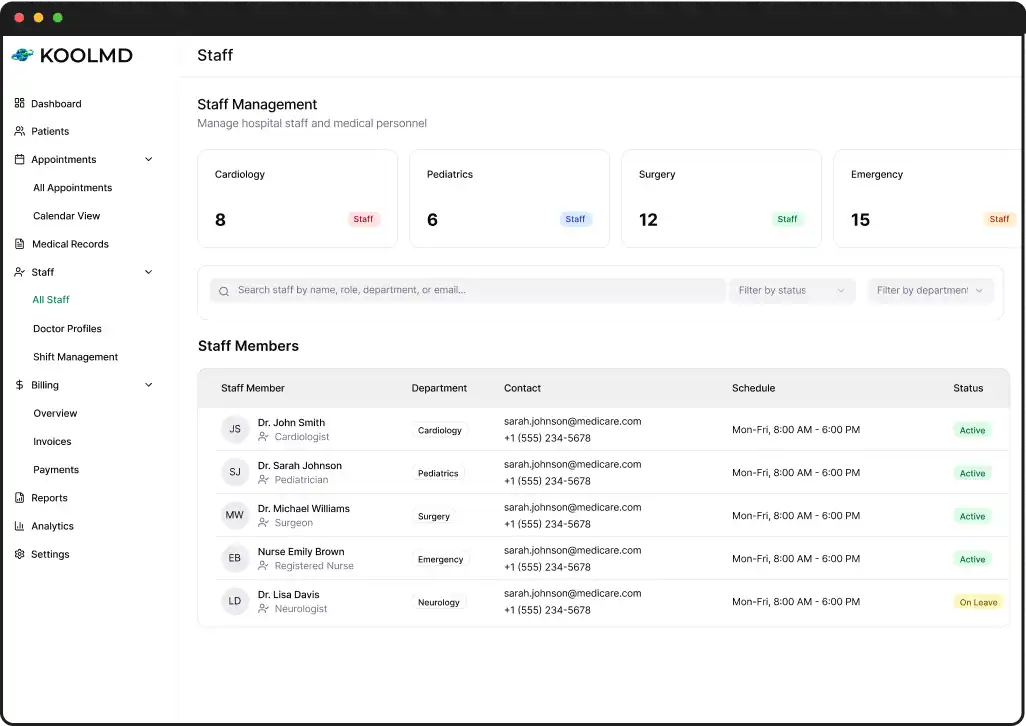The height and width of the screenshot is (726, 1026).
Task: Click the green Staff badge on Surgery card
Action: tap(787, 219)
